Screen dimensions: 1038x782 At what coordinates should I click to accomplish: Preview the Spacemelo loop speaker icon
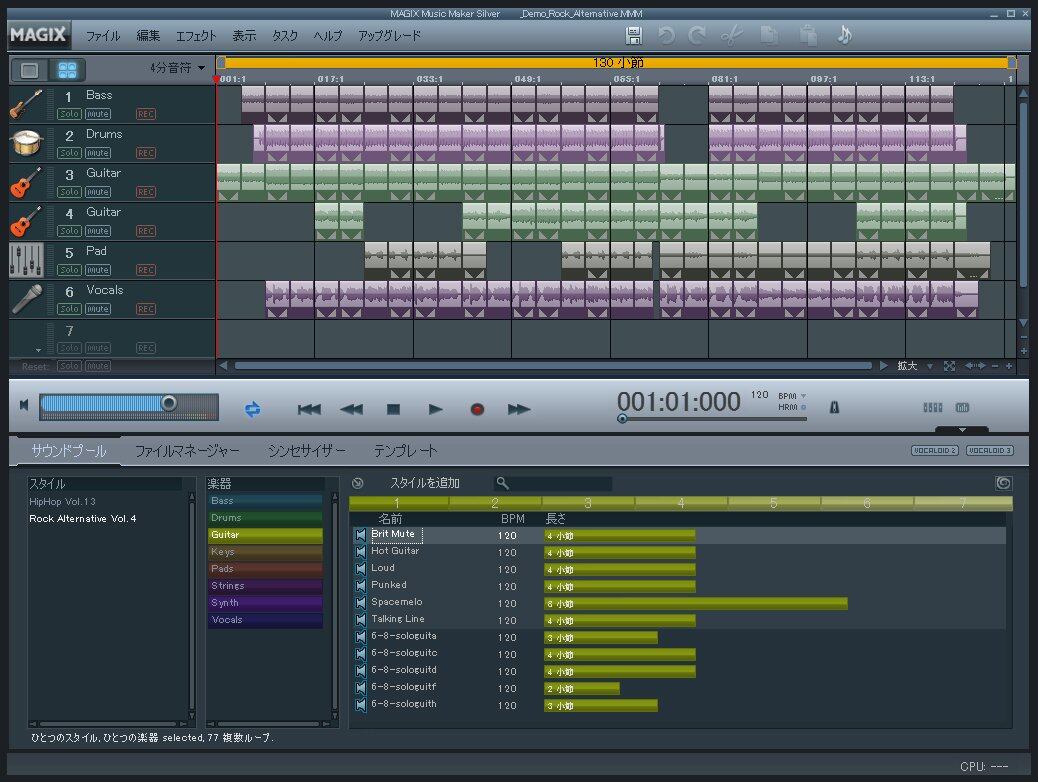360,603
